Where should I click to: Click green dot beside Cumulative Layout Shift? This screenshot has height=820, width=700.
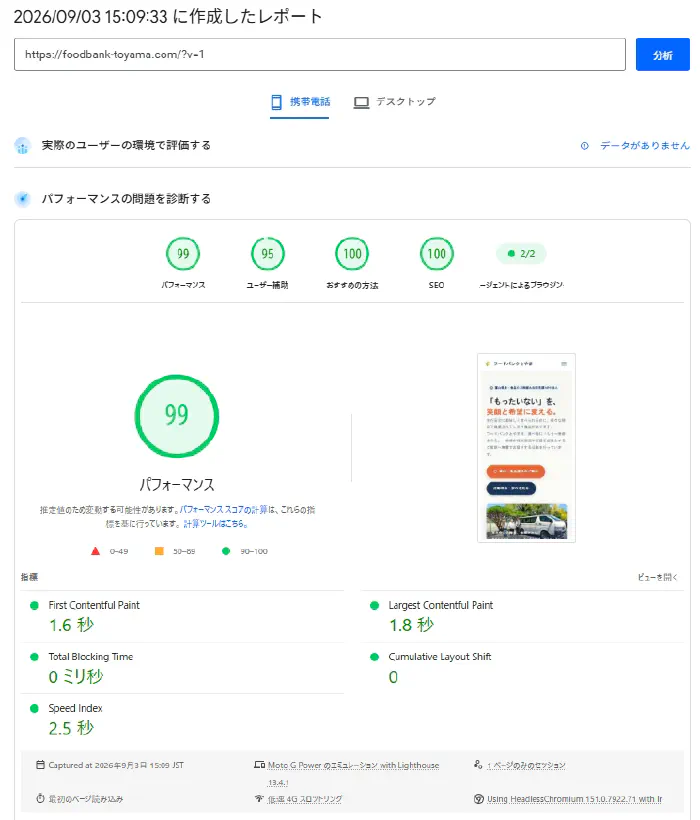point(374,657)
